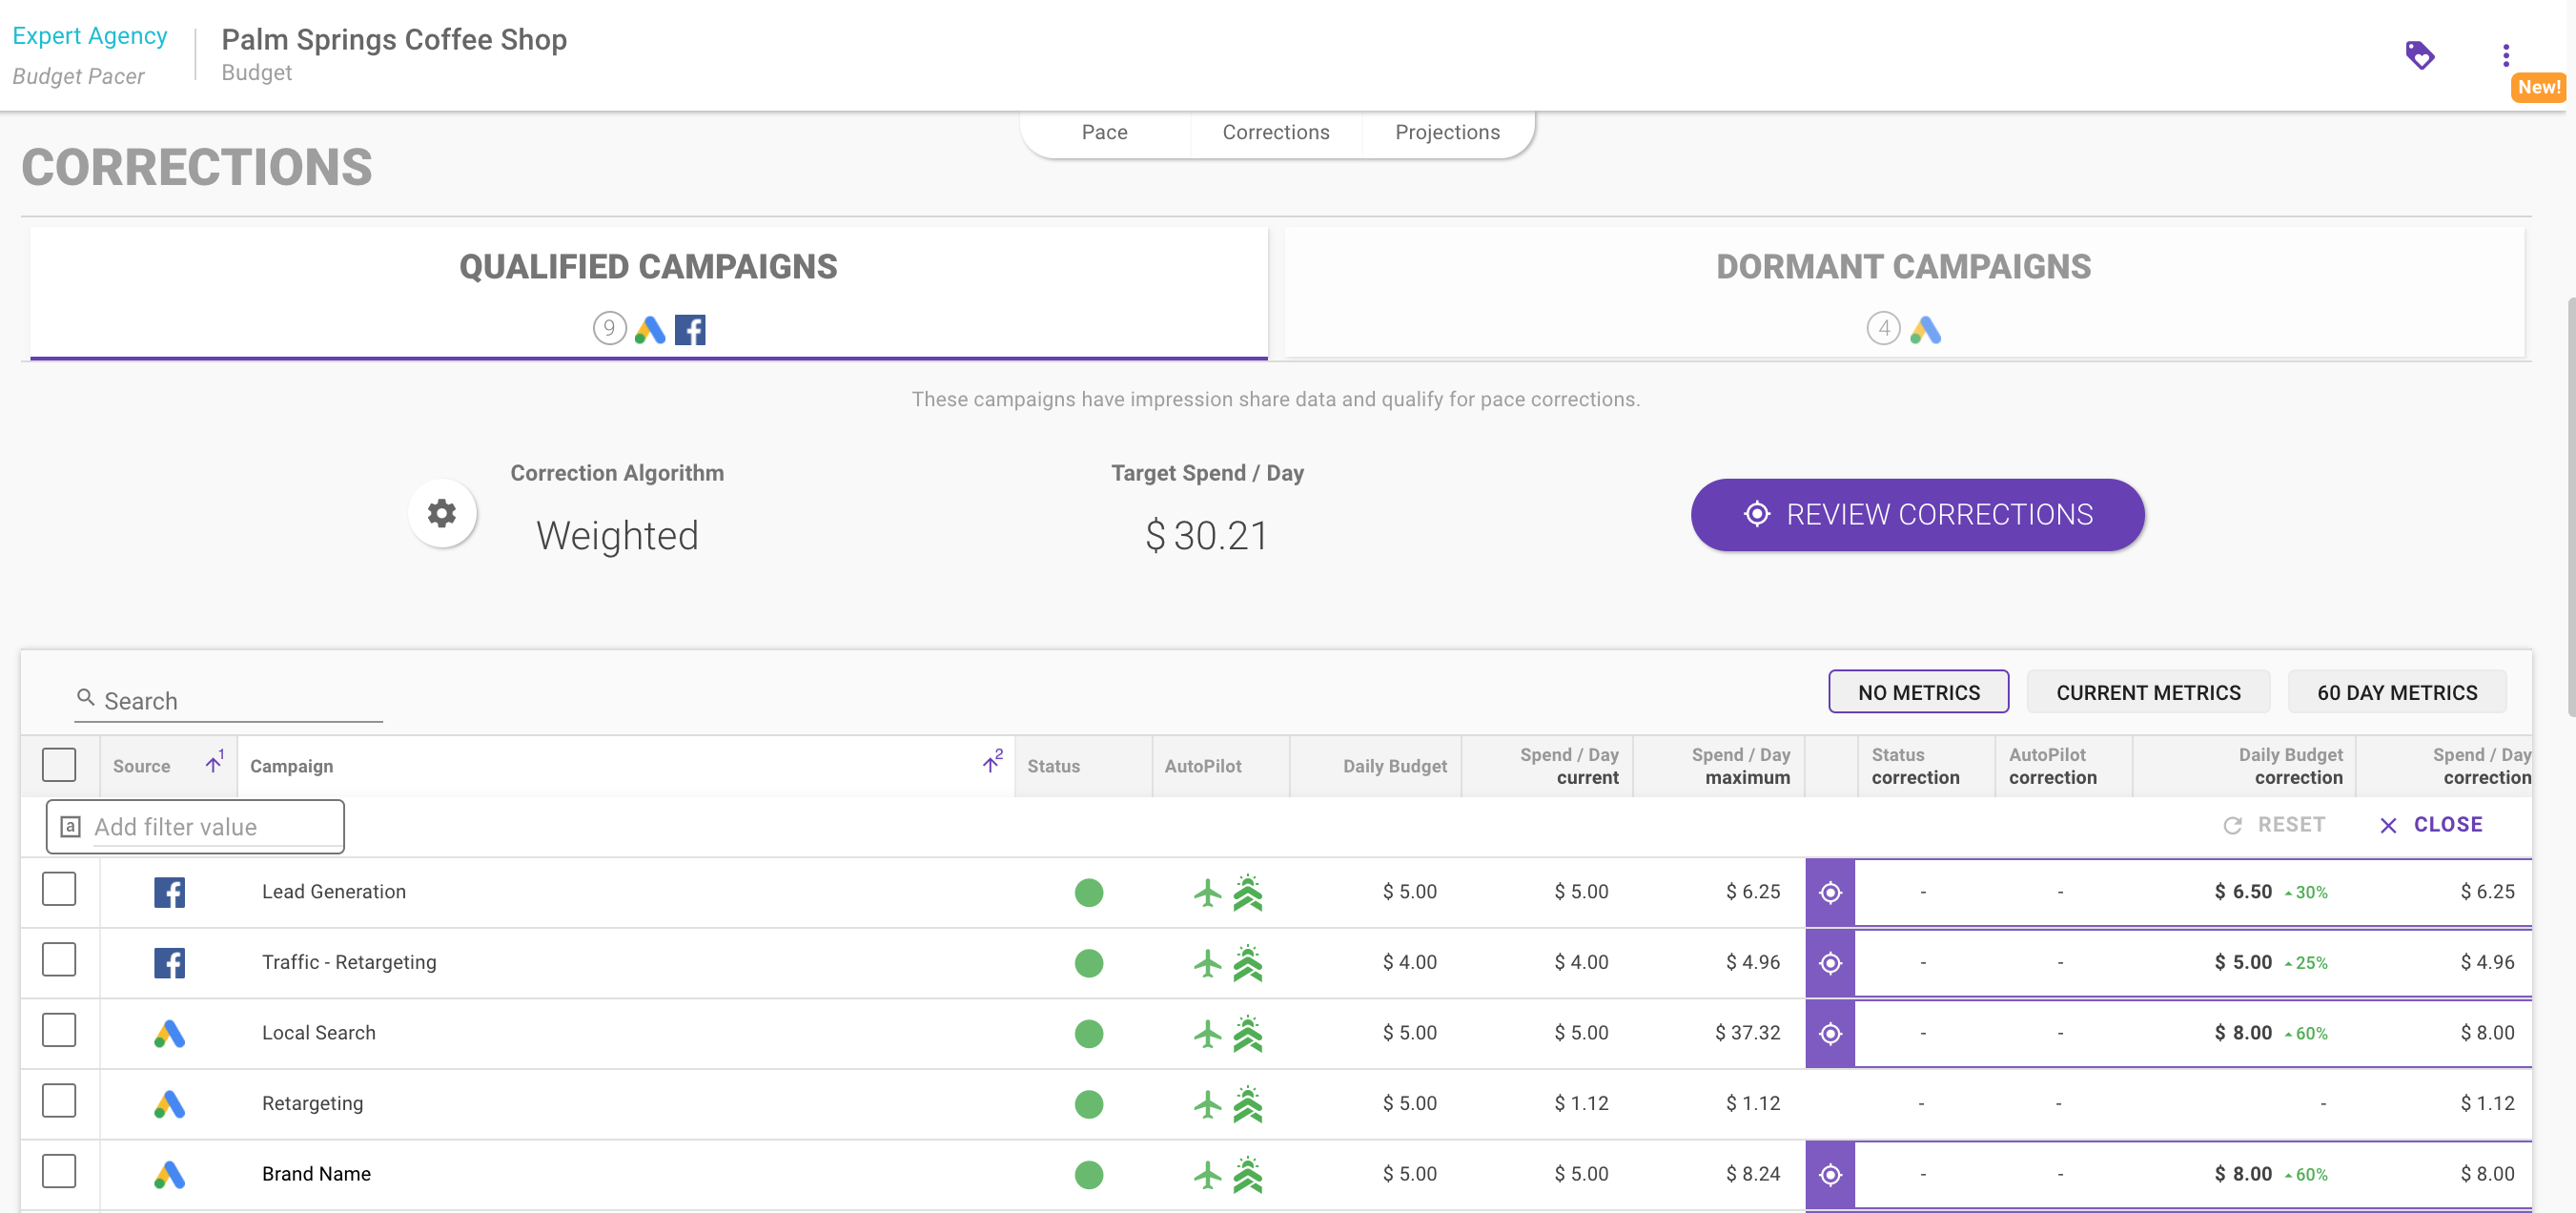Click the orange New! badge

point(2538,87)
